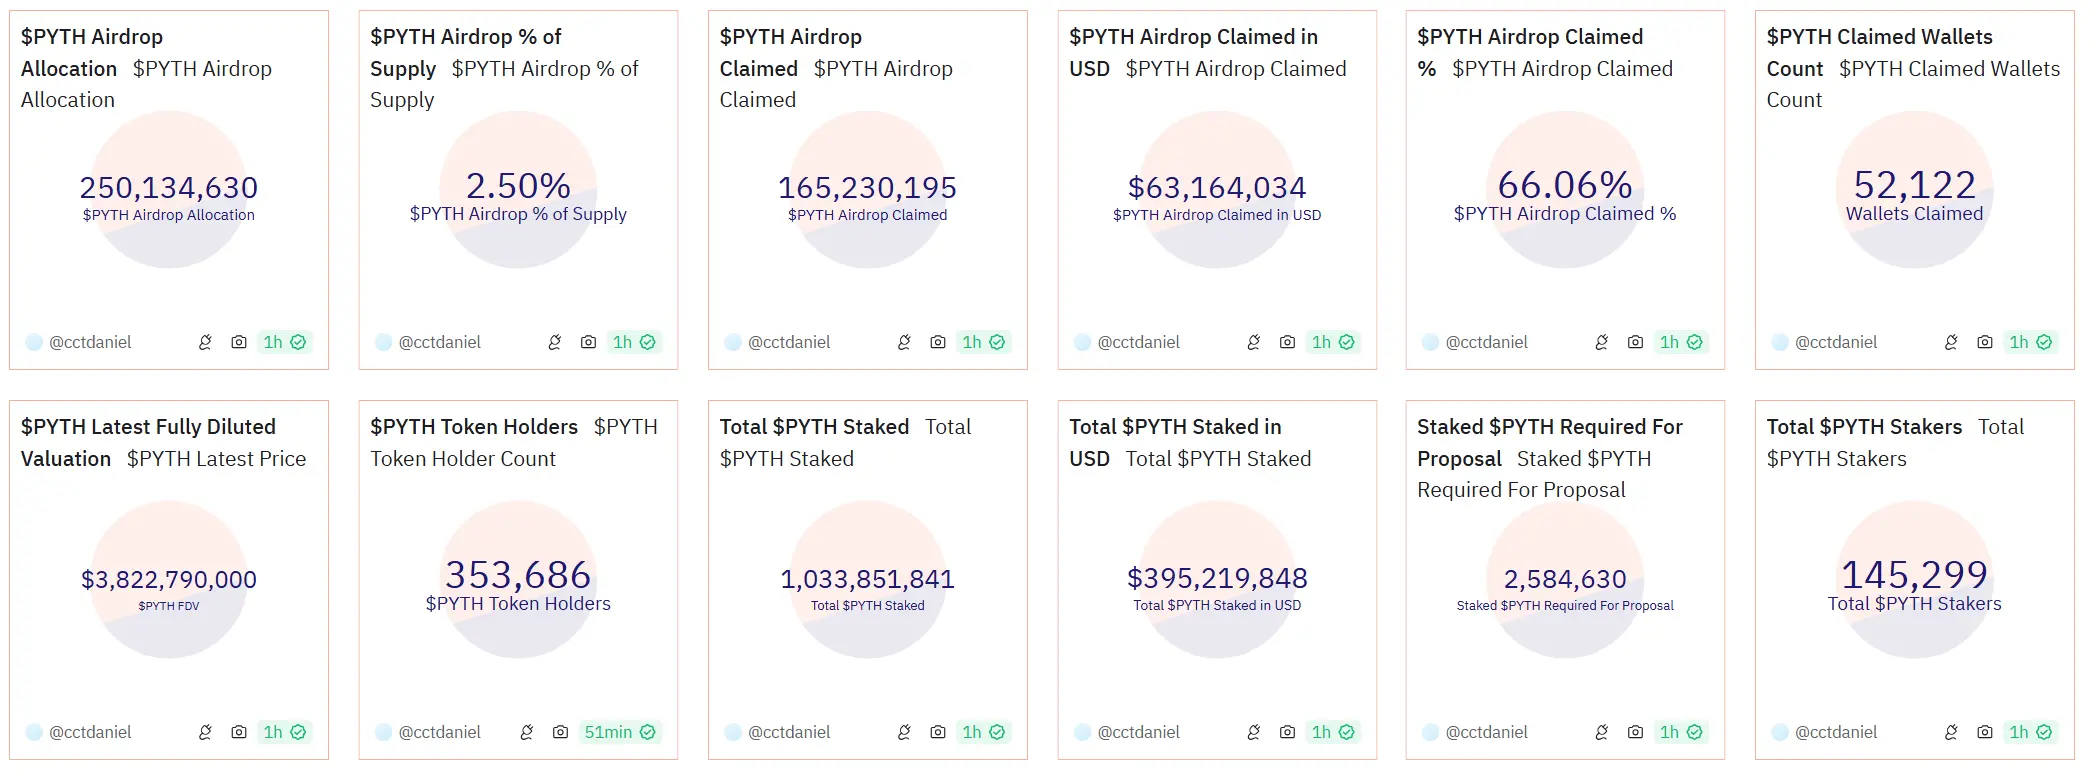This screenshot has width=2094, height=779.
Task: Click the camera snapshot icon on Total $PYTH Stakers card
Action: [x=1983, y=732]
